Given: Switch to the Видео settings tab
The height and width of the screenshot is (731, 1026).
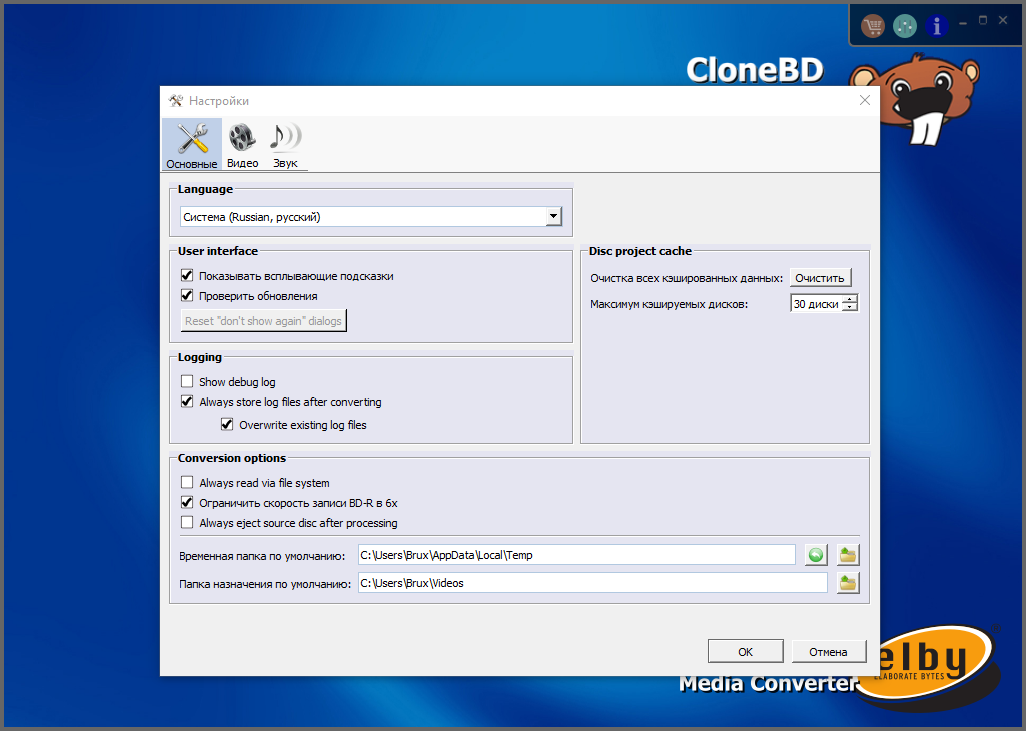Looking at the screenshot, I should pyautogui.click(x=243, y=145).
